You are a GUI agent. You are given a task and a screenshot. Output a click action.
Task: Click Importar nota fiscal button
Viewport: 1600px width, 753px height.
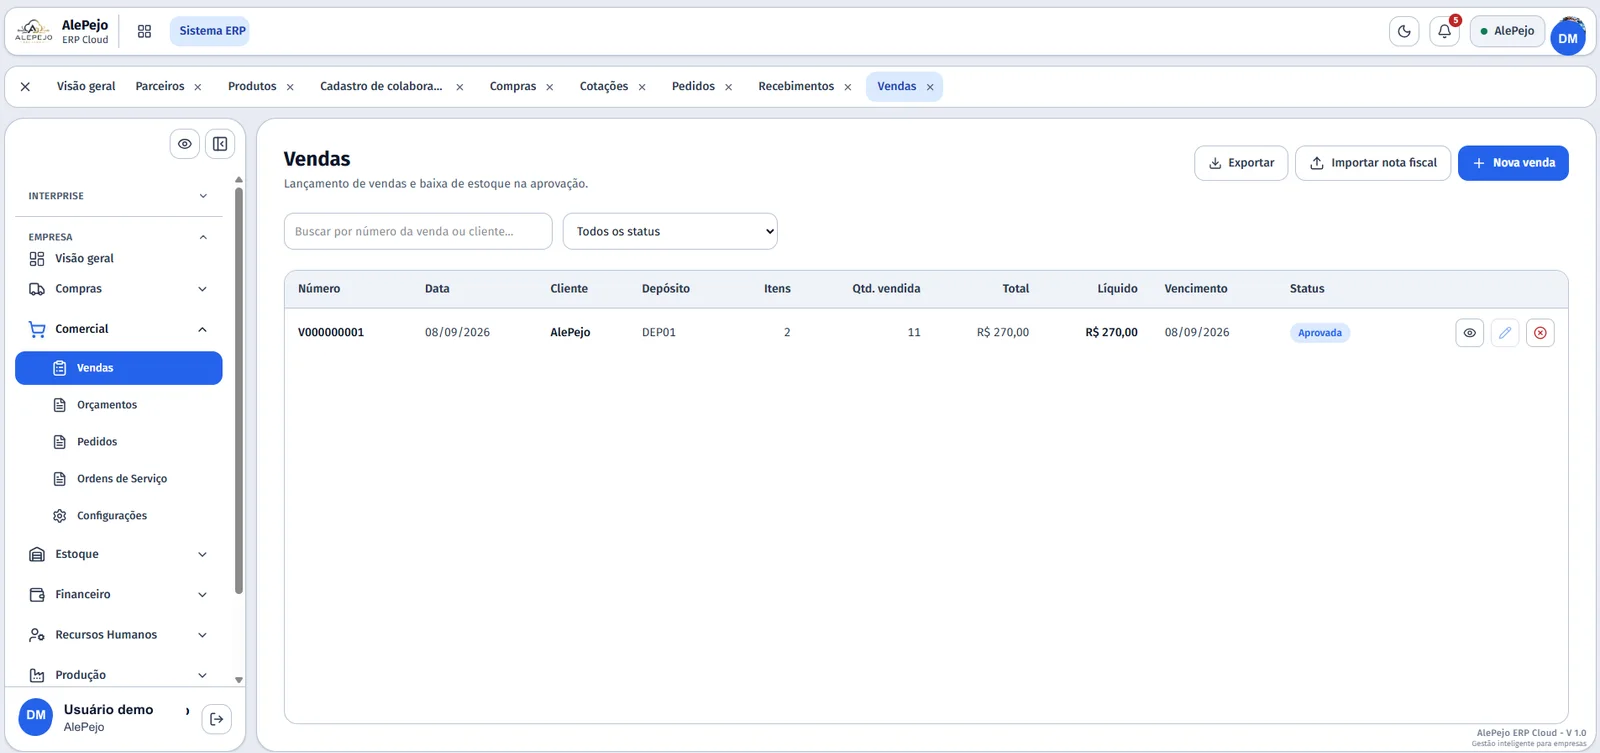click(1373, 163)
